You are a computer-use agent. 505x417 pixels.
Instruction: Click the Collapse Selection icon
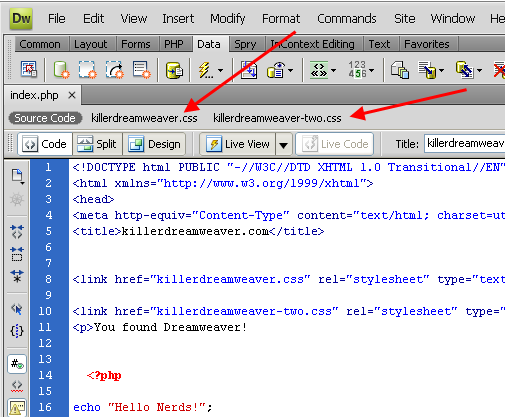pos(17,254)
